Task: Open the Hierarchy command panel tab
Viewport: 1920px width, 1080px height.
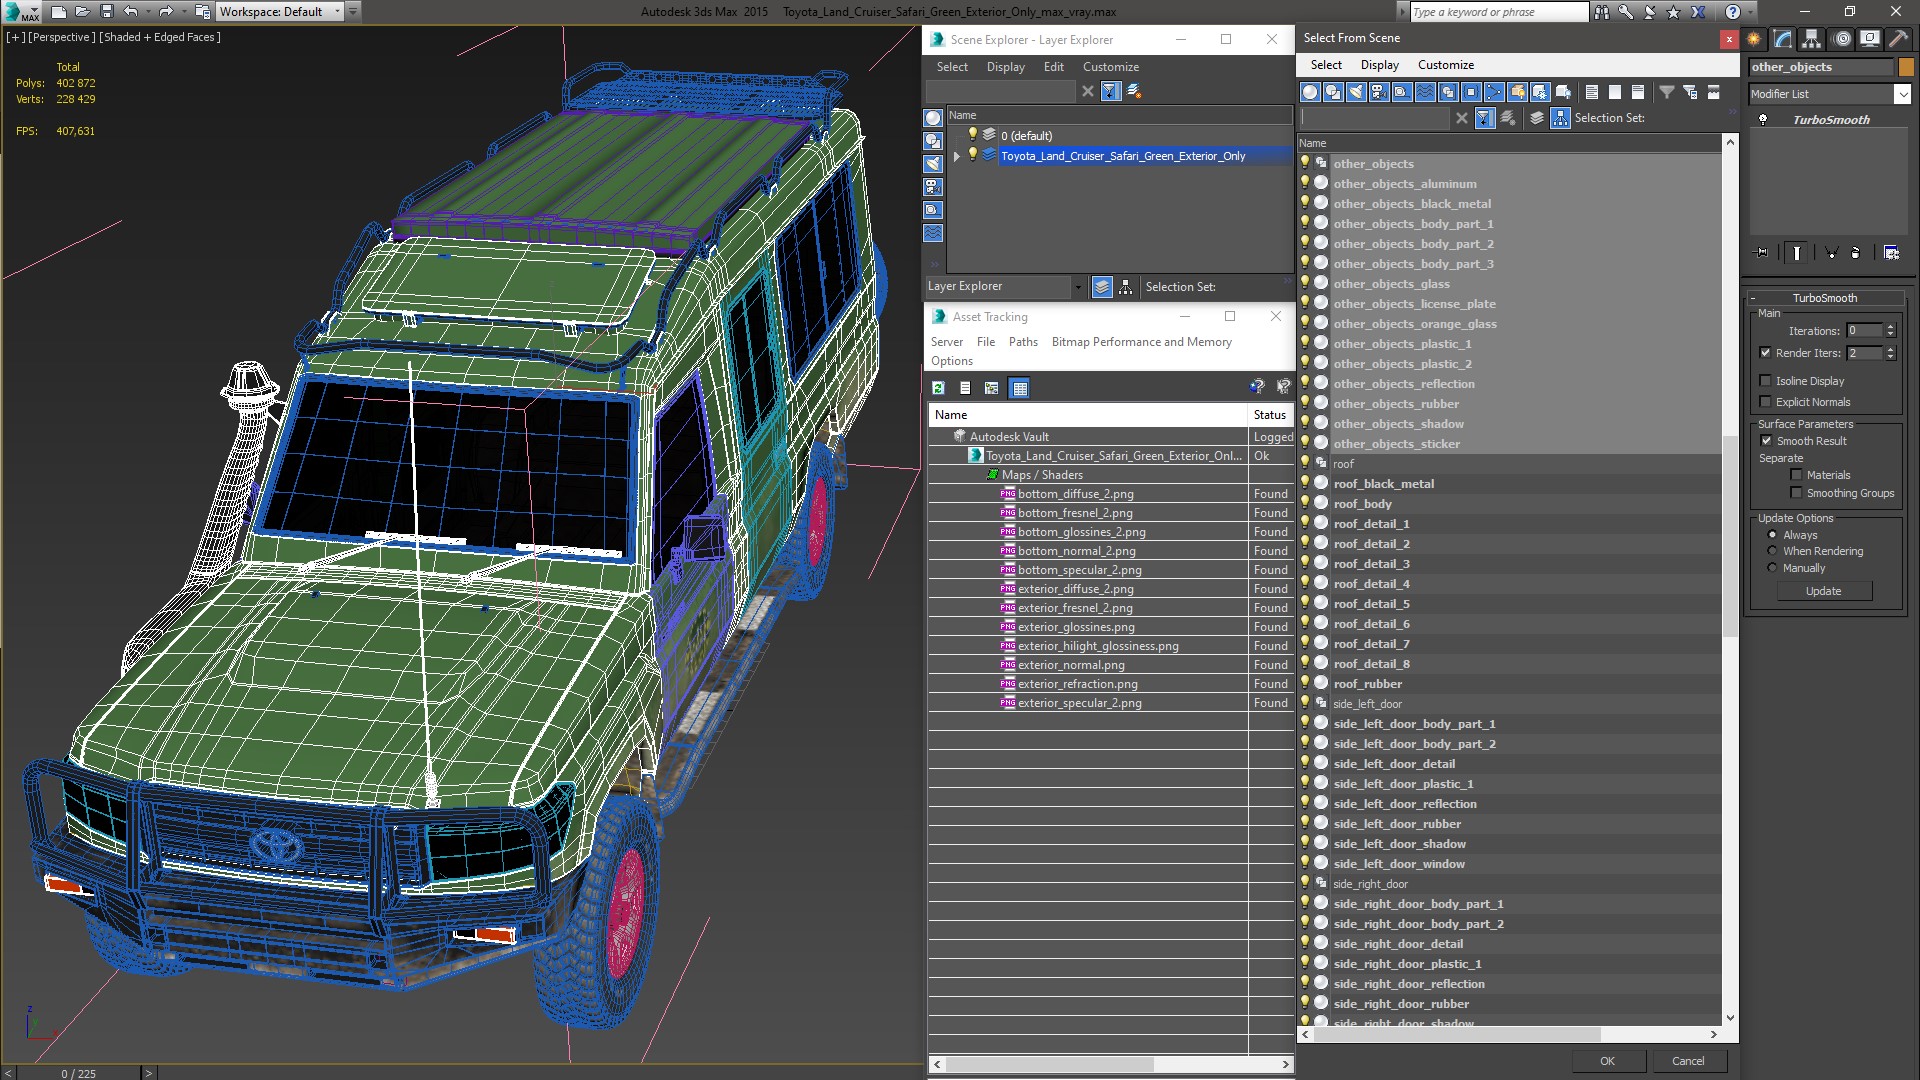Action: tap(1812, 39)
